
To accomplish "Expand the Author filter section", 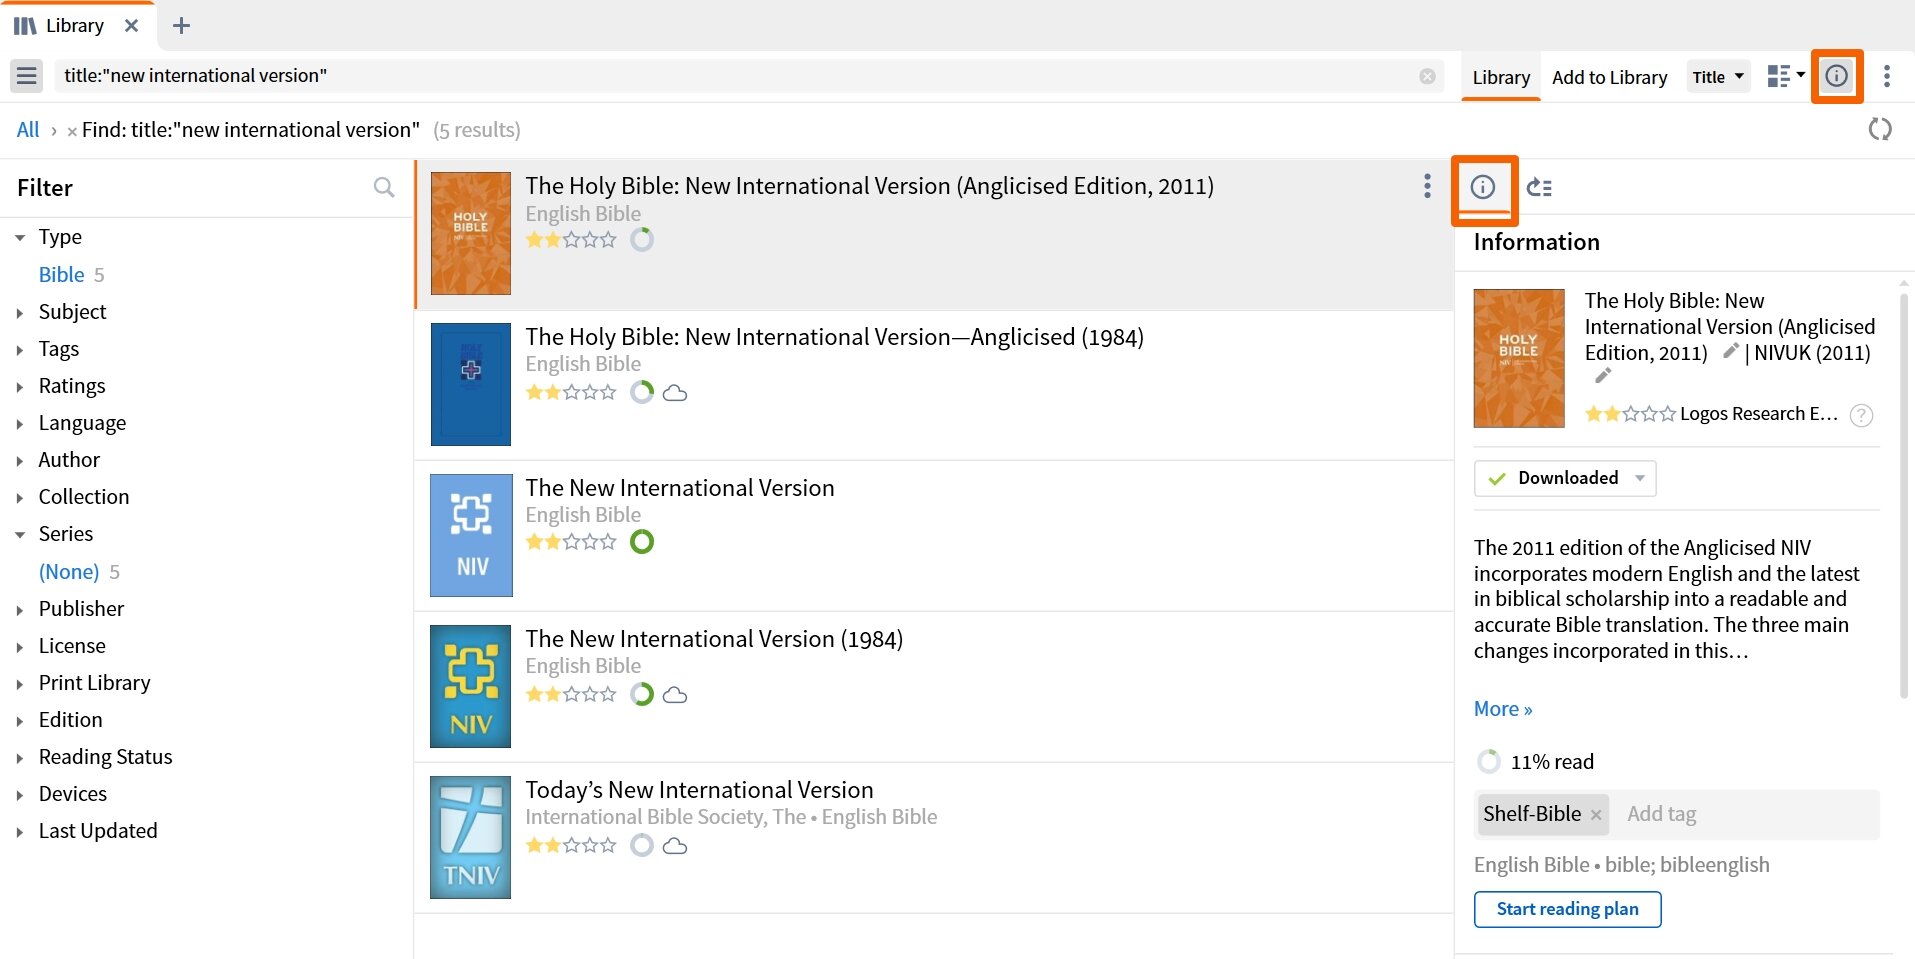I will click(20, 461).
